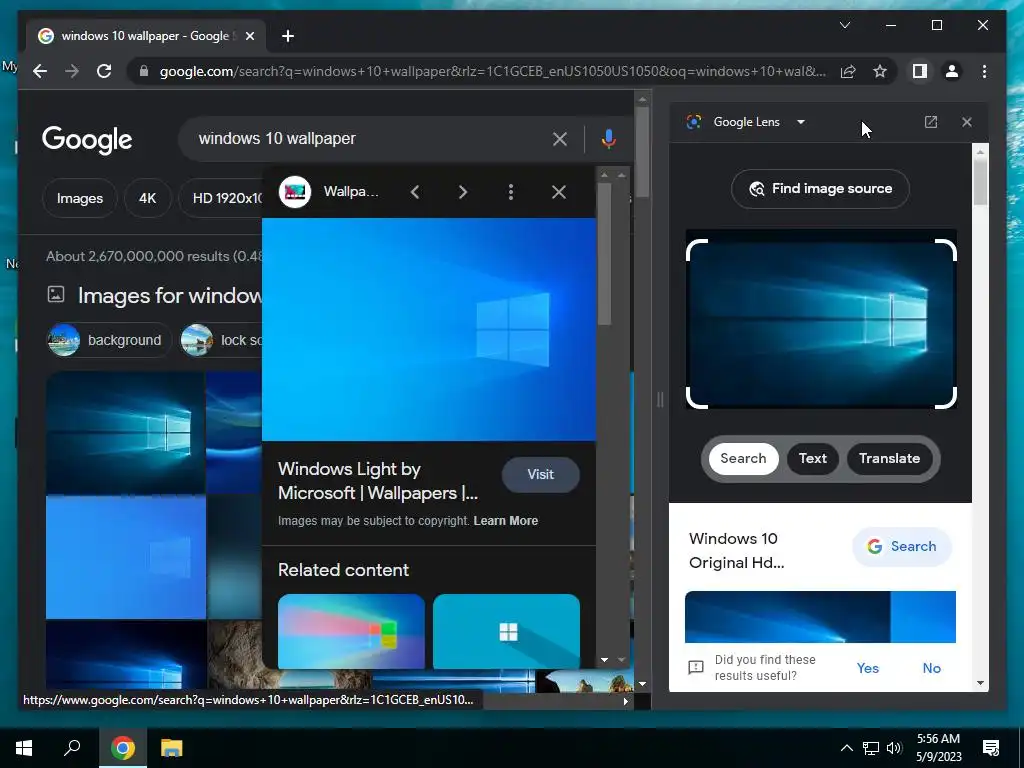This screenshot has width=1024, height=768.
Task: Click the Lens panel scrollbar down arrow
Action: [980, 683]
